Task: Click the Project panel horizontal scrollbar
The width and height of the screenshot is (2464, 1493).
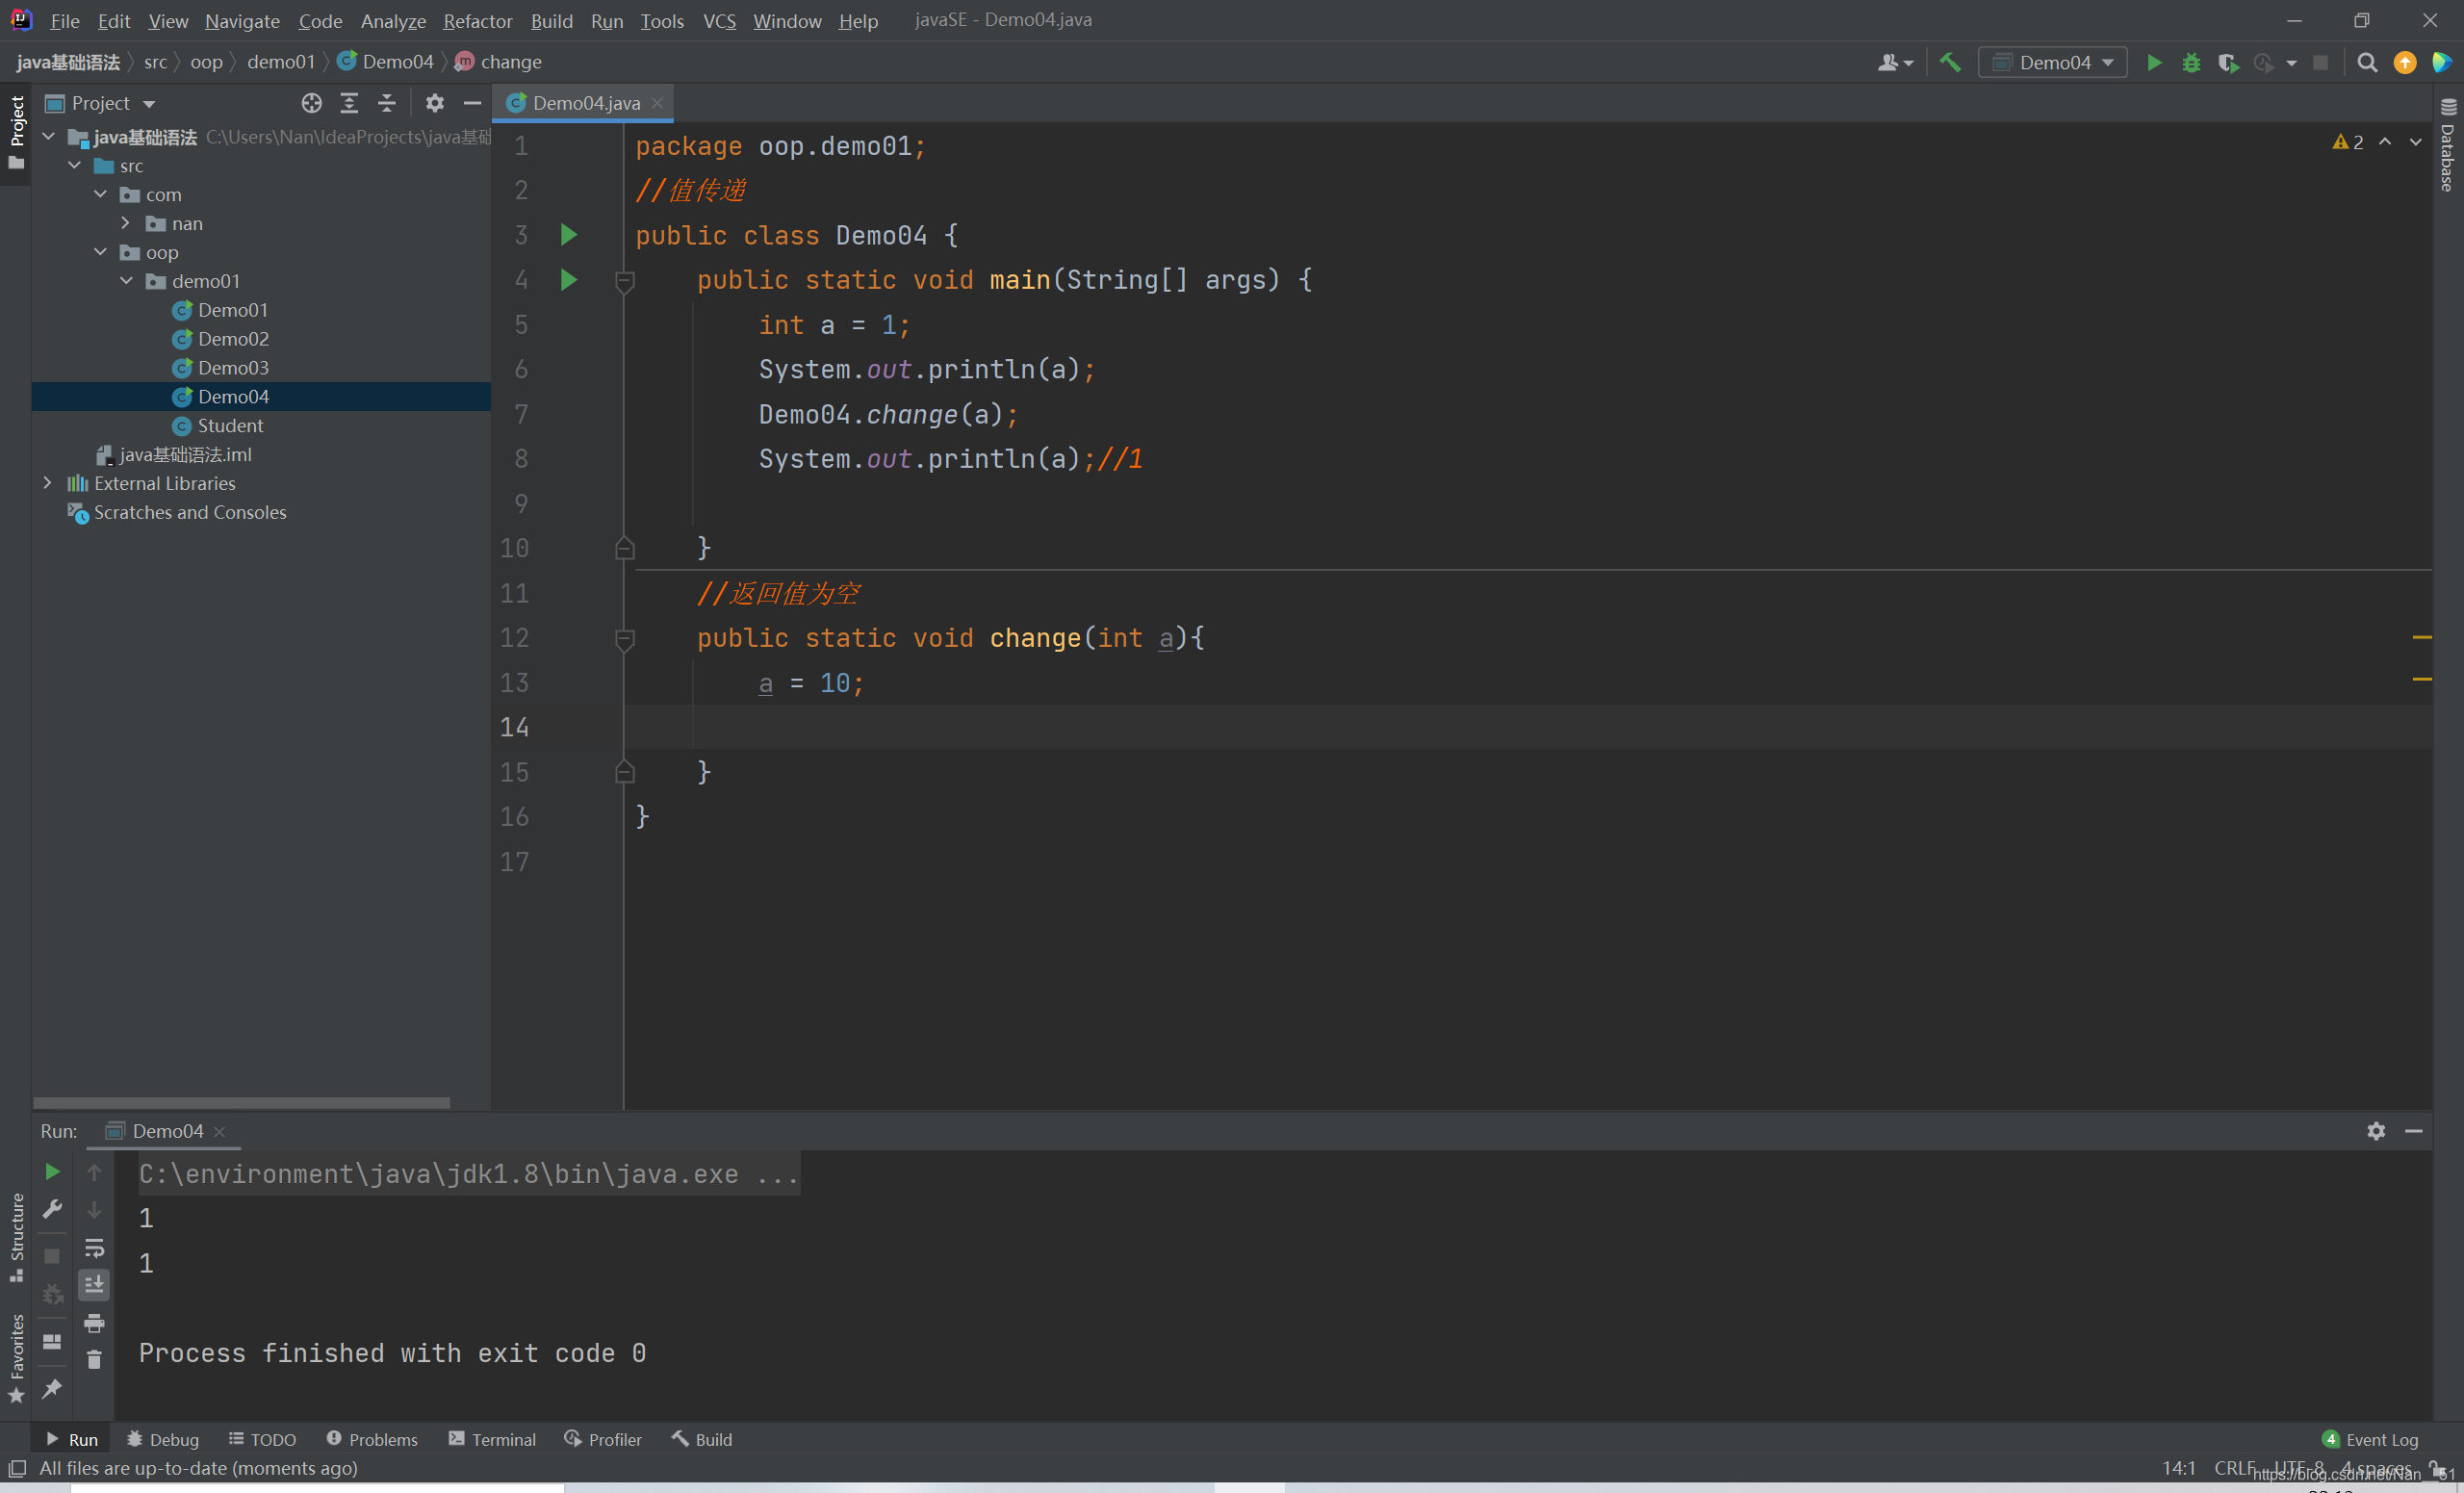Action: (x=241, y=1103)
